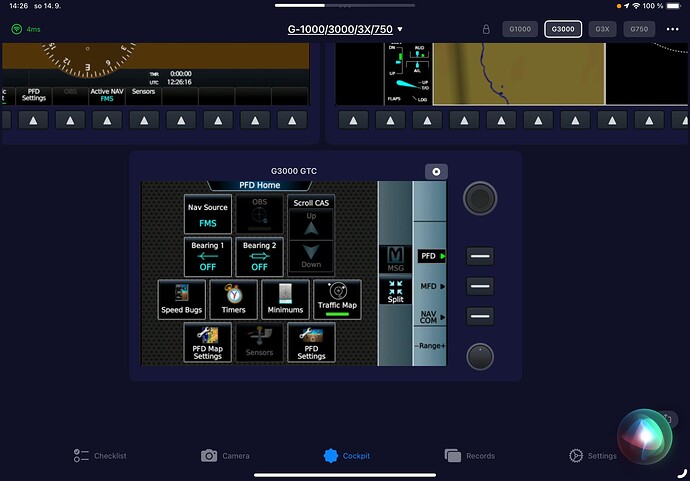Click Active NAV FMS softkey label
Screen dimensions: 690x481
tap(107, 95)
